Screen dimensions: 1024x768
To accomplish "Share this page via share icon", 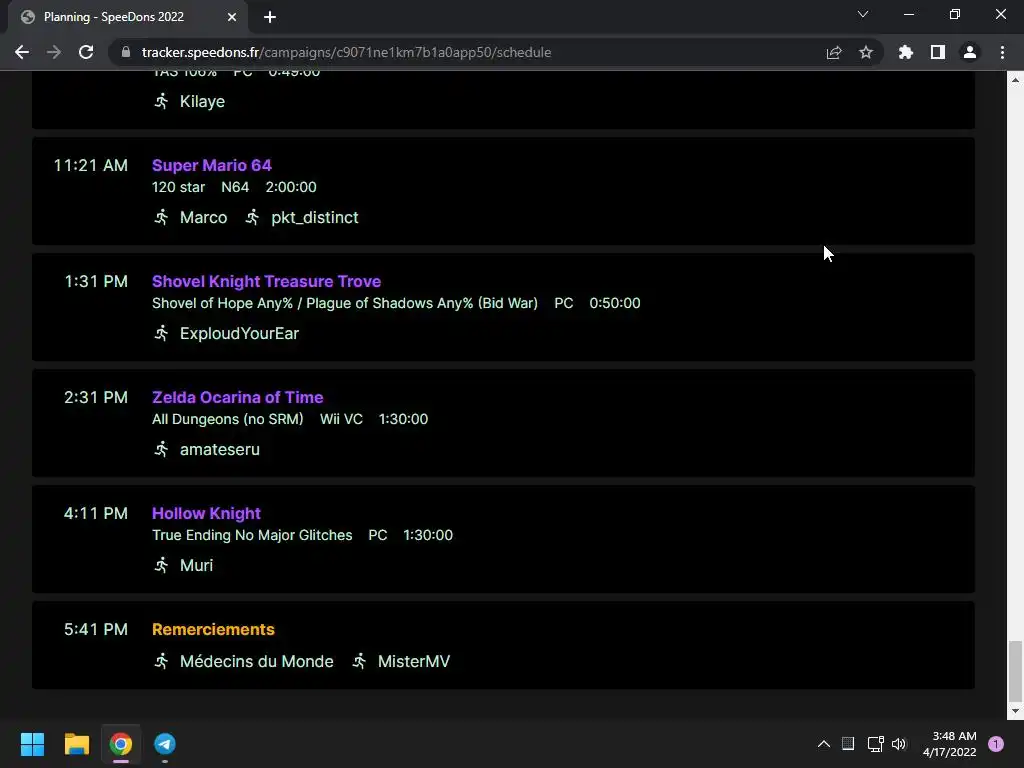I will [x=834, y=52].
